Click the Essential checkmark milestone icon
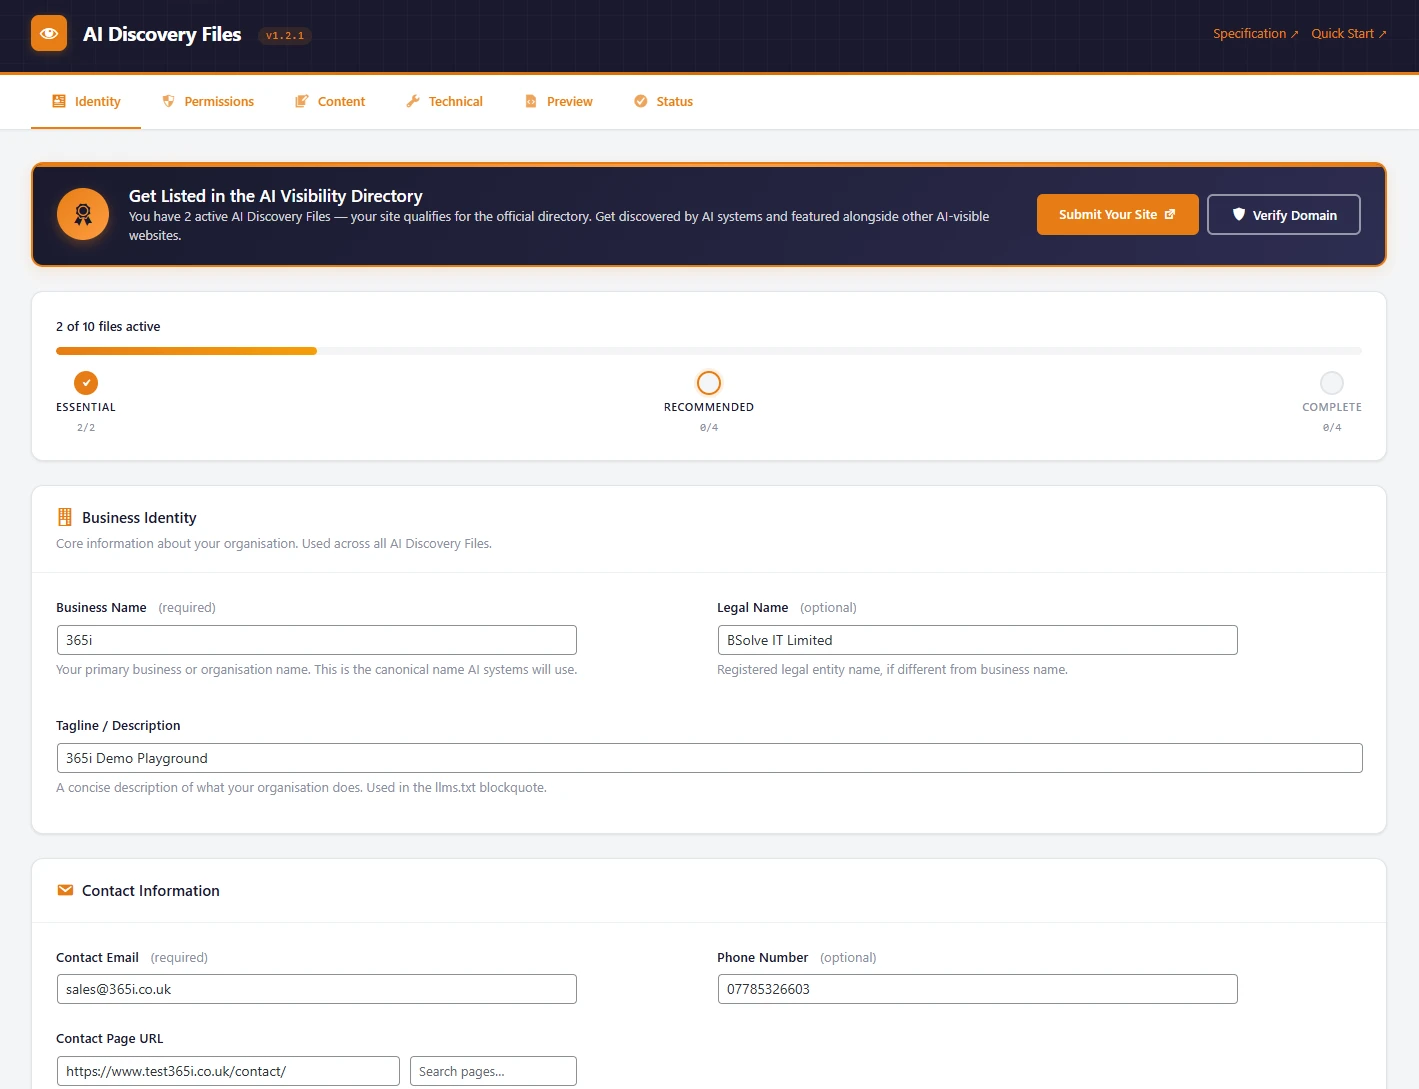The width and height of the screenshot is (1419, 1089). tap(86, 383)
